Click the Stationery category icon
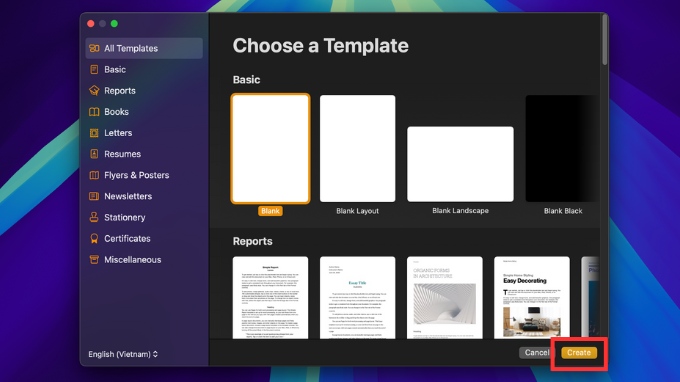Image resolution: width=680 pixels, height=382 pixels. point(94,217)
